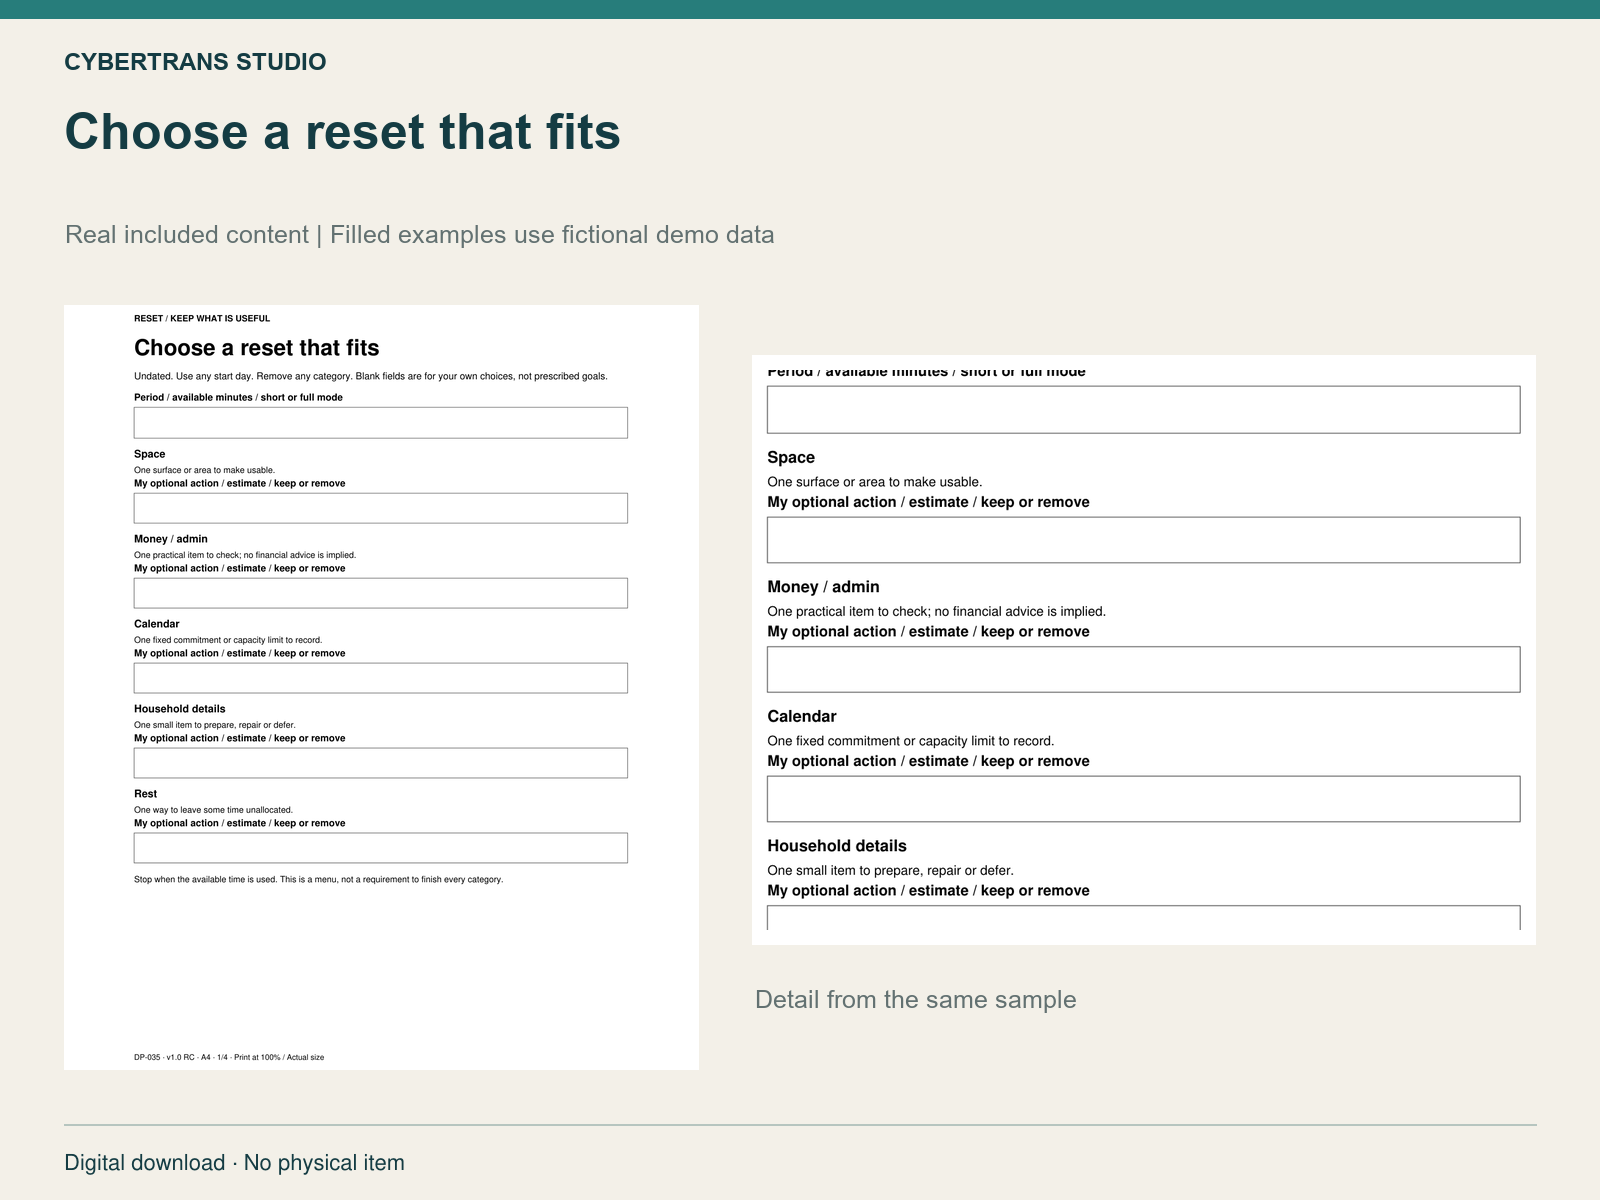Select the Calendar input box in detail view
1600x1200 pixels.
pyautogui.click(x=1144, y=799)
